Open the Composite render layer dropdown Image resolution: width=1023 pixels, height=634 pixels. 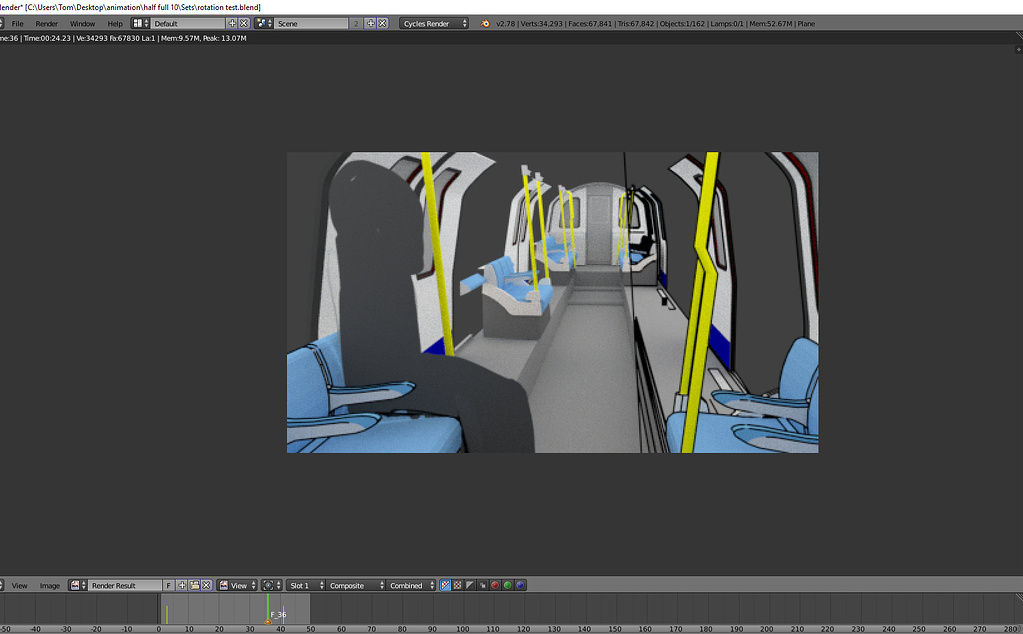tap(356, 586)
